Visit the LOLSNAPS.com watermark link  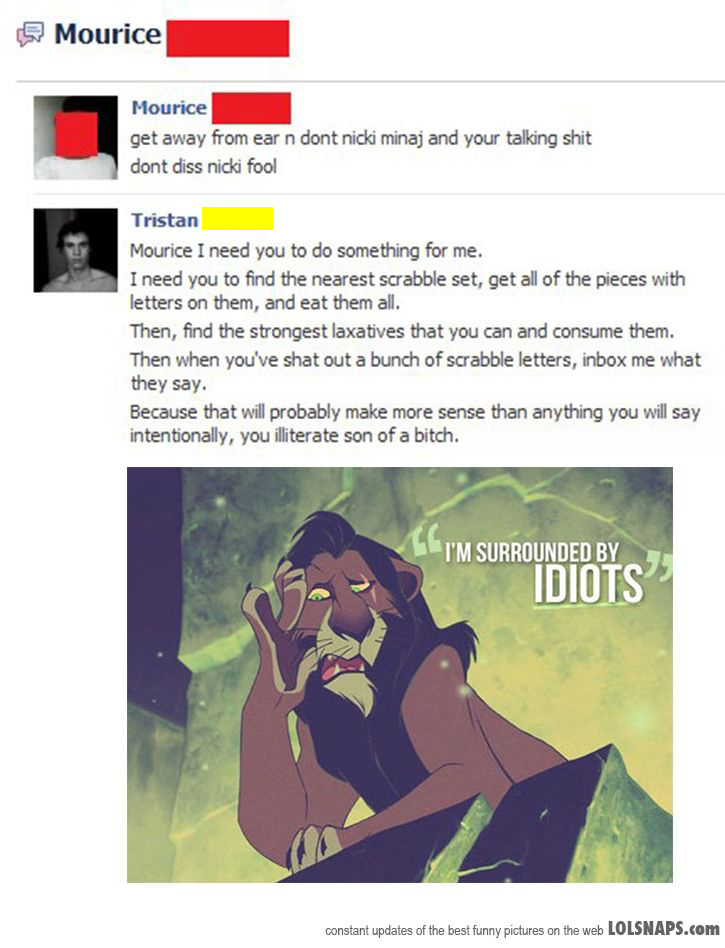pyautogui.click(x=663, y=928)
